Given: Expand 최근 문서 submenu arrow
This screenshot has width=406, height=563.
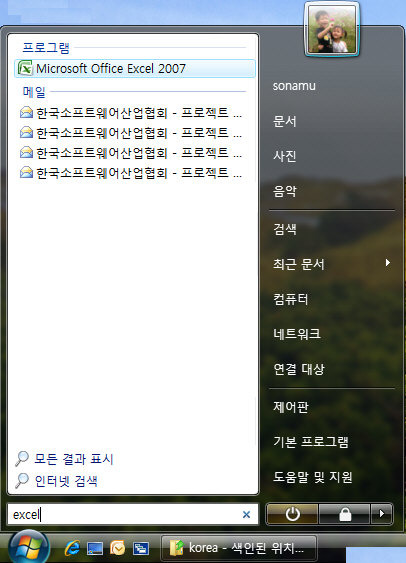Looking at the screenshot, I should [x=388, y=263].
